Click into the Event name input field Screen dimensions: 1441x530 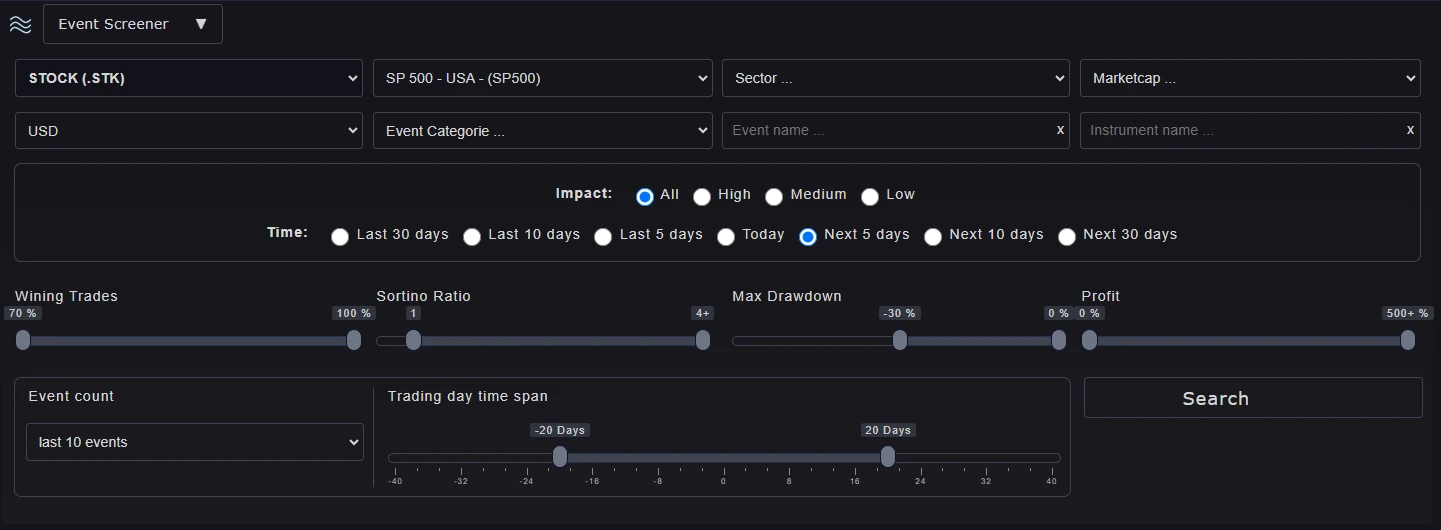click(885, 130)
